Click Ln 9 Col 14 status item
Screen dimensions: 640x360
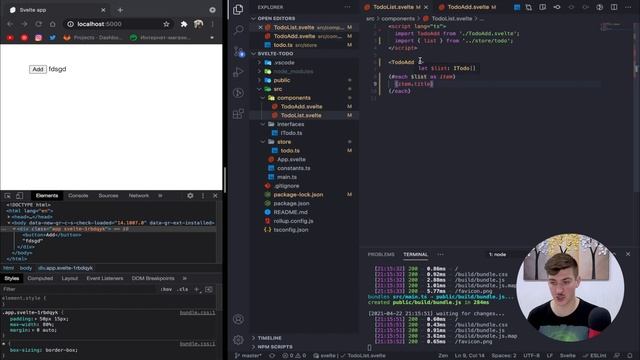[469, 356]
